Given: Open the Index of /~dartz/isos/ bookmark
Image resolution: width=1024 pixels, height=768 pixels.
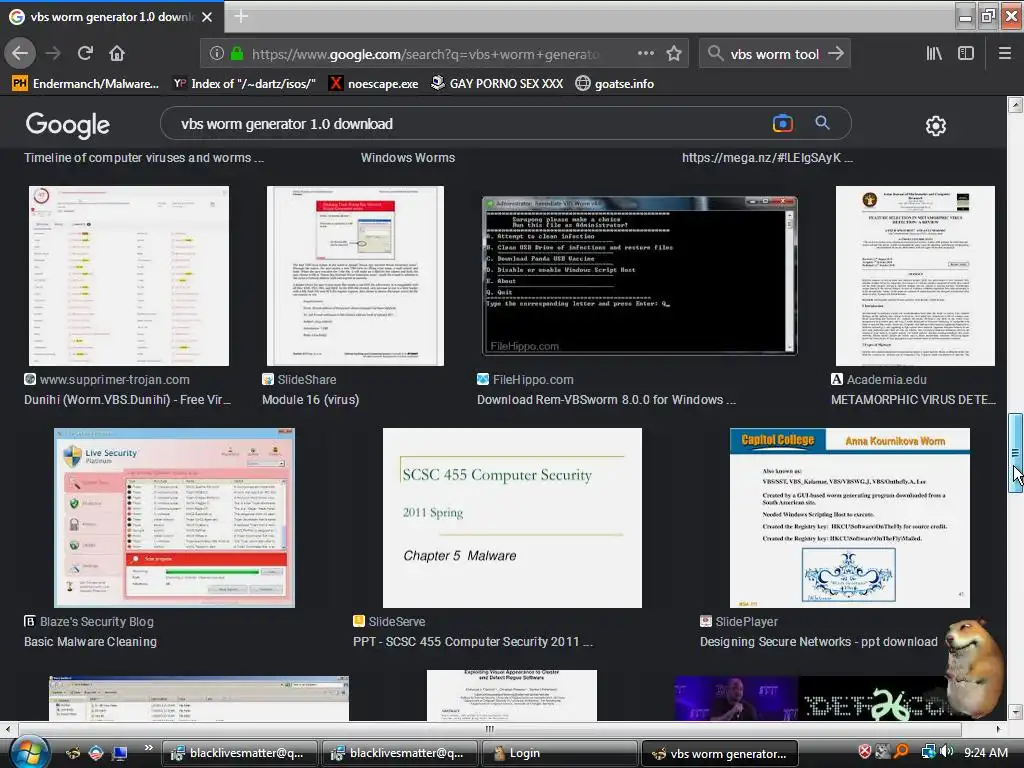Looking at the screenshot, I should click(244, 84).
